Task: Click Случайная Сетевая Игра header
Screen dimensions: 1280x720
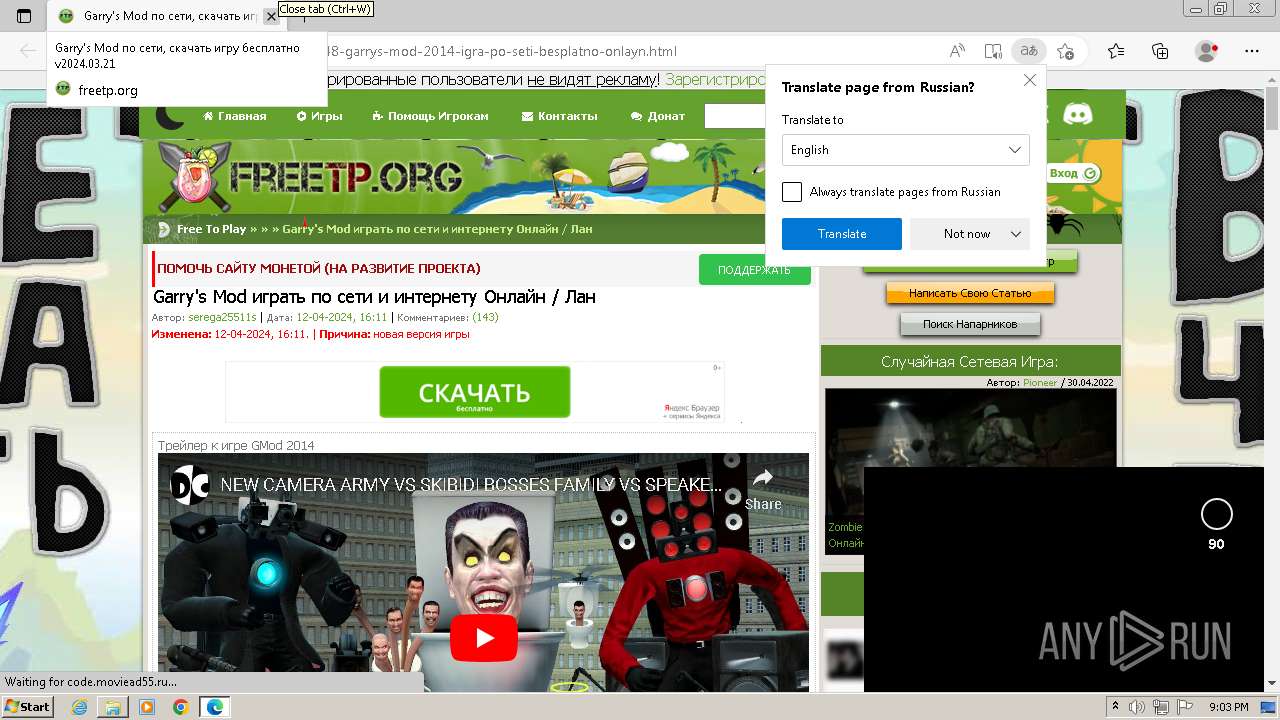Action: 970,362
